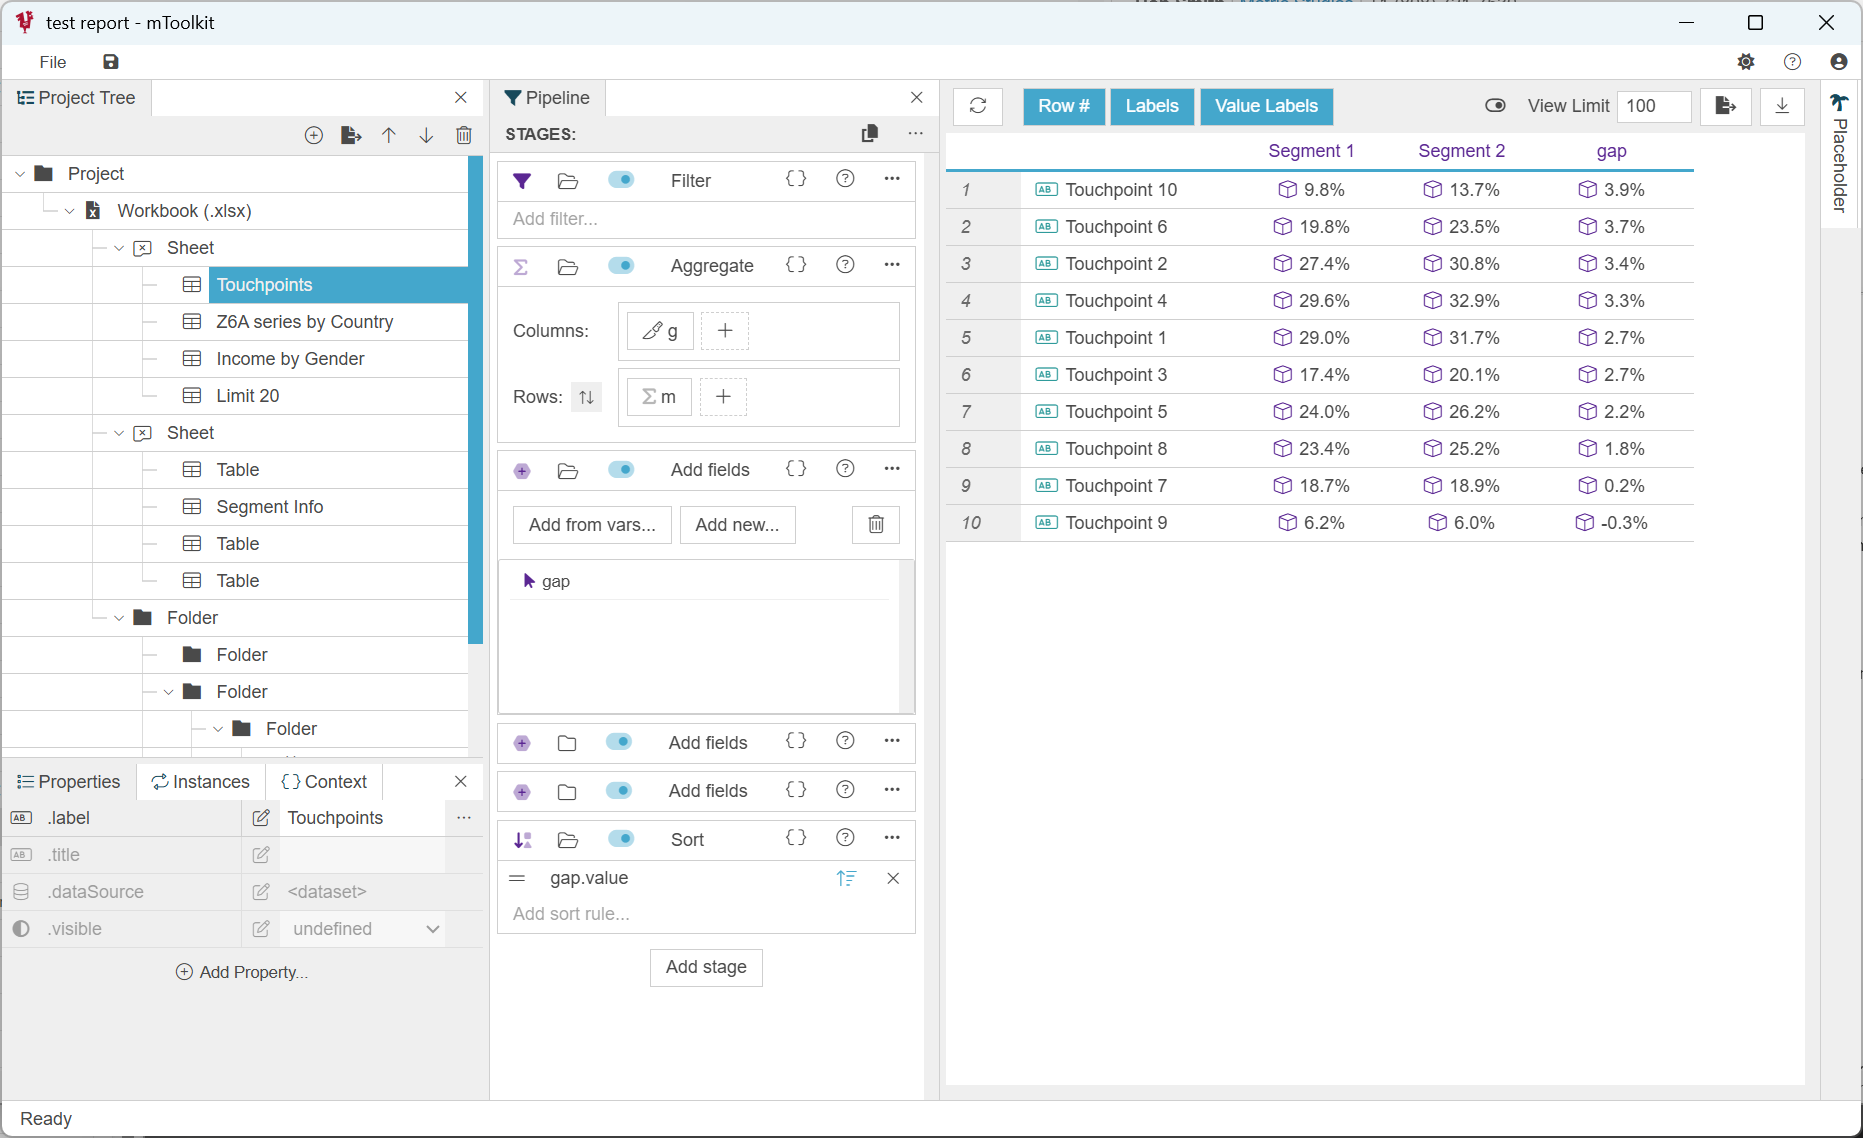Open the Filter stage help icon
The width and height of the screenshot is (1863, 1138).
point(845,179)
